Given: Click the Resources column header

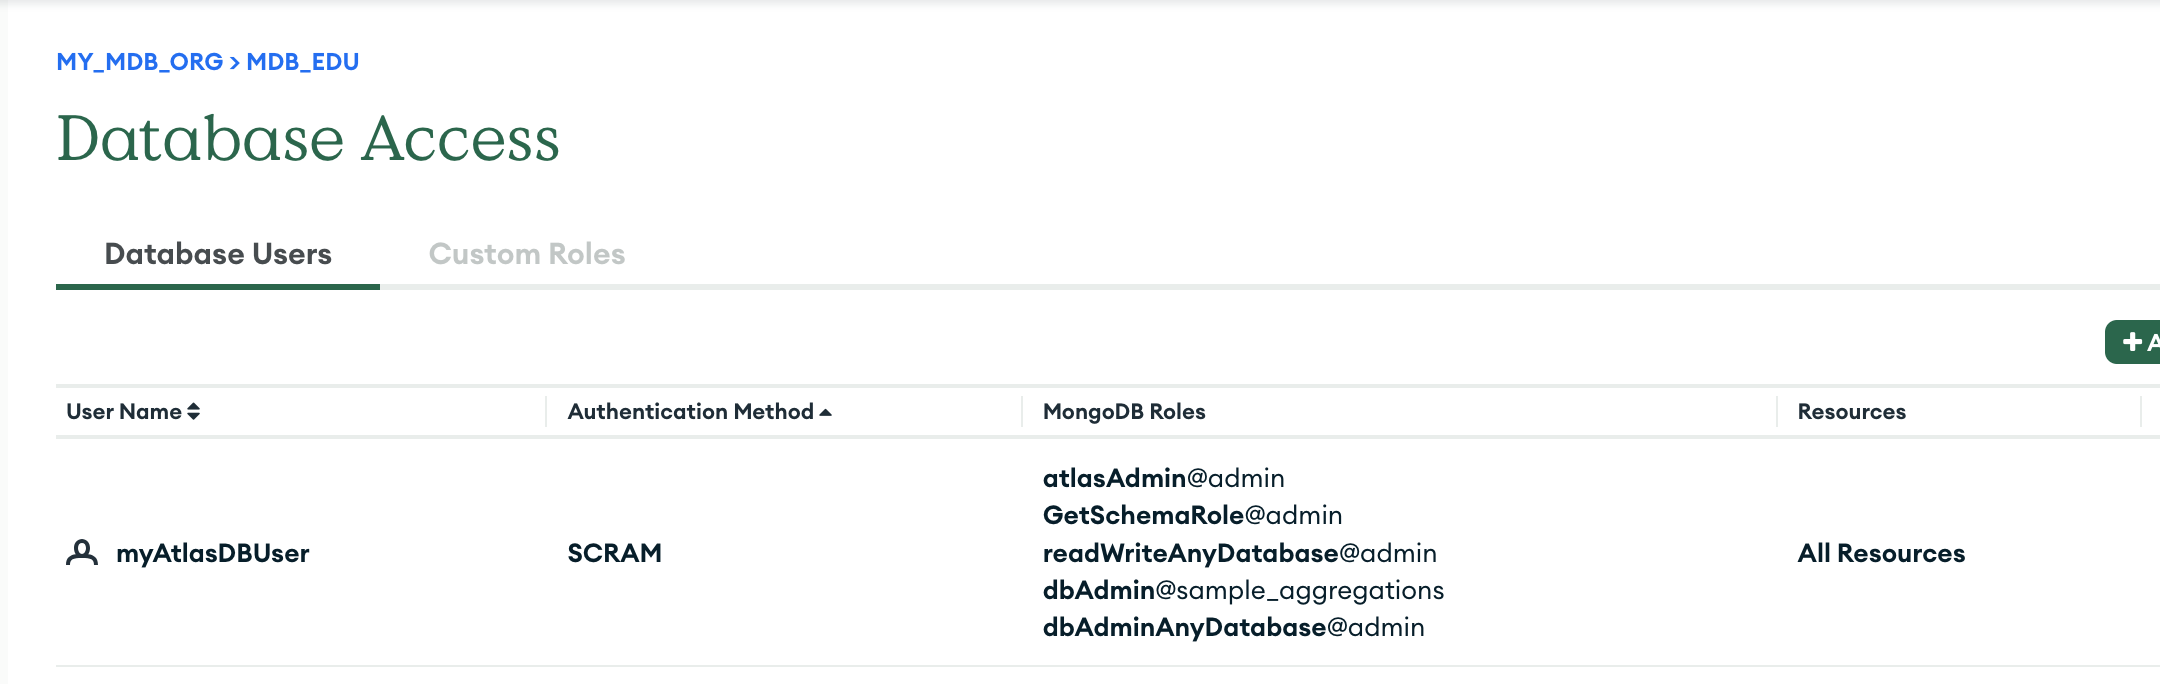Looking at the screenshot, I should tap(1851, 411).
